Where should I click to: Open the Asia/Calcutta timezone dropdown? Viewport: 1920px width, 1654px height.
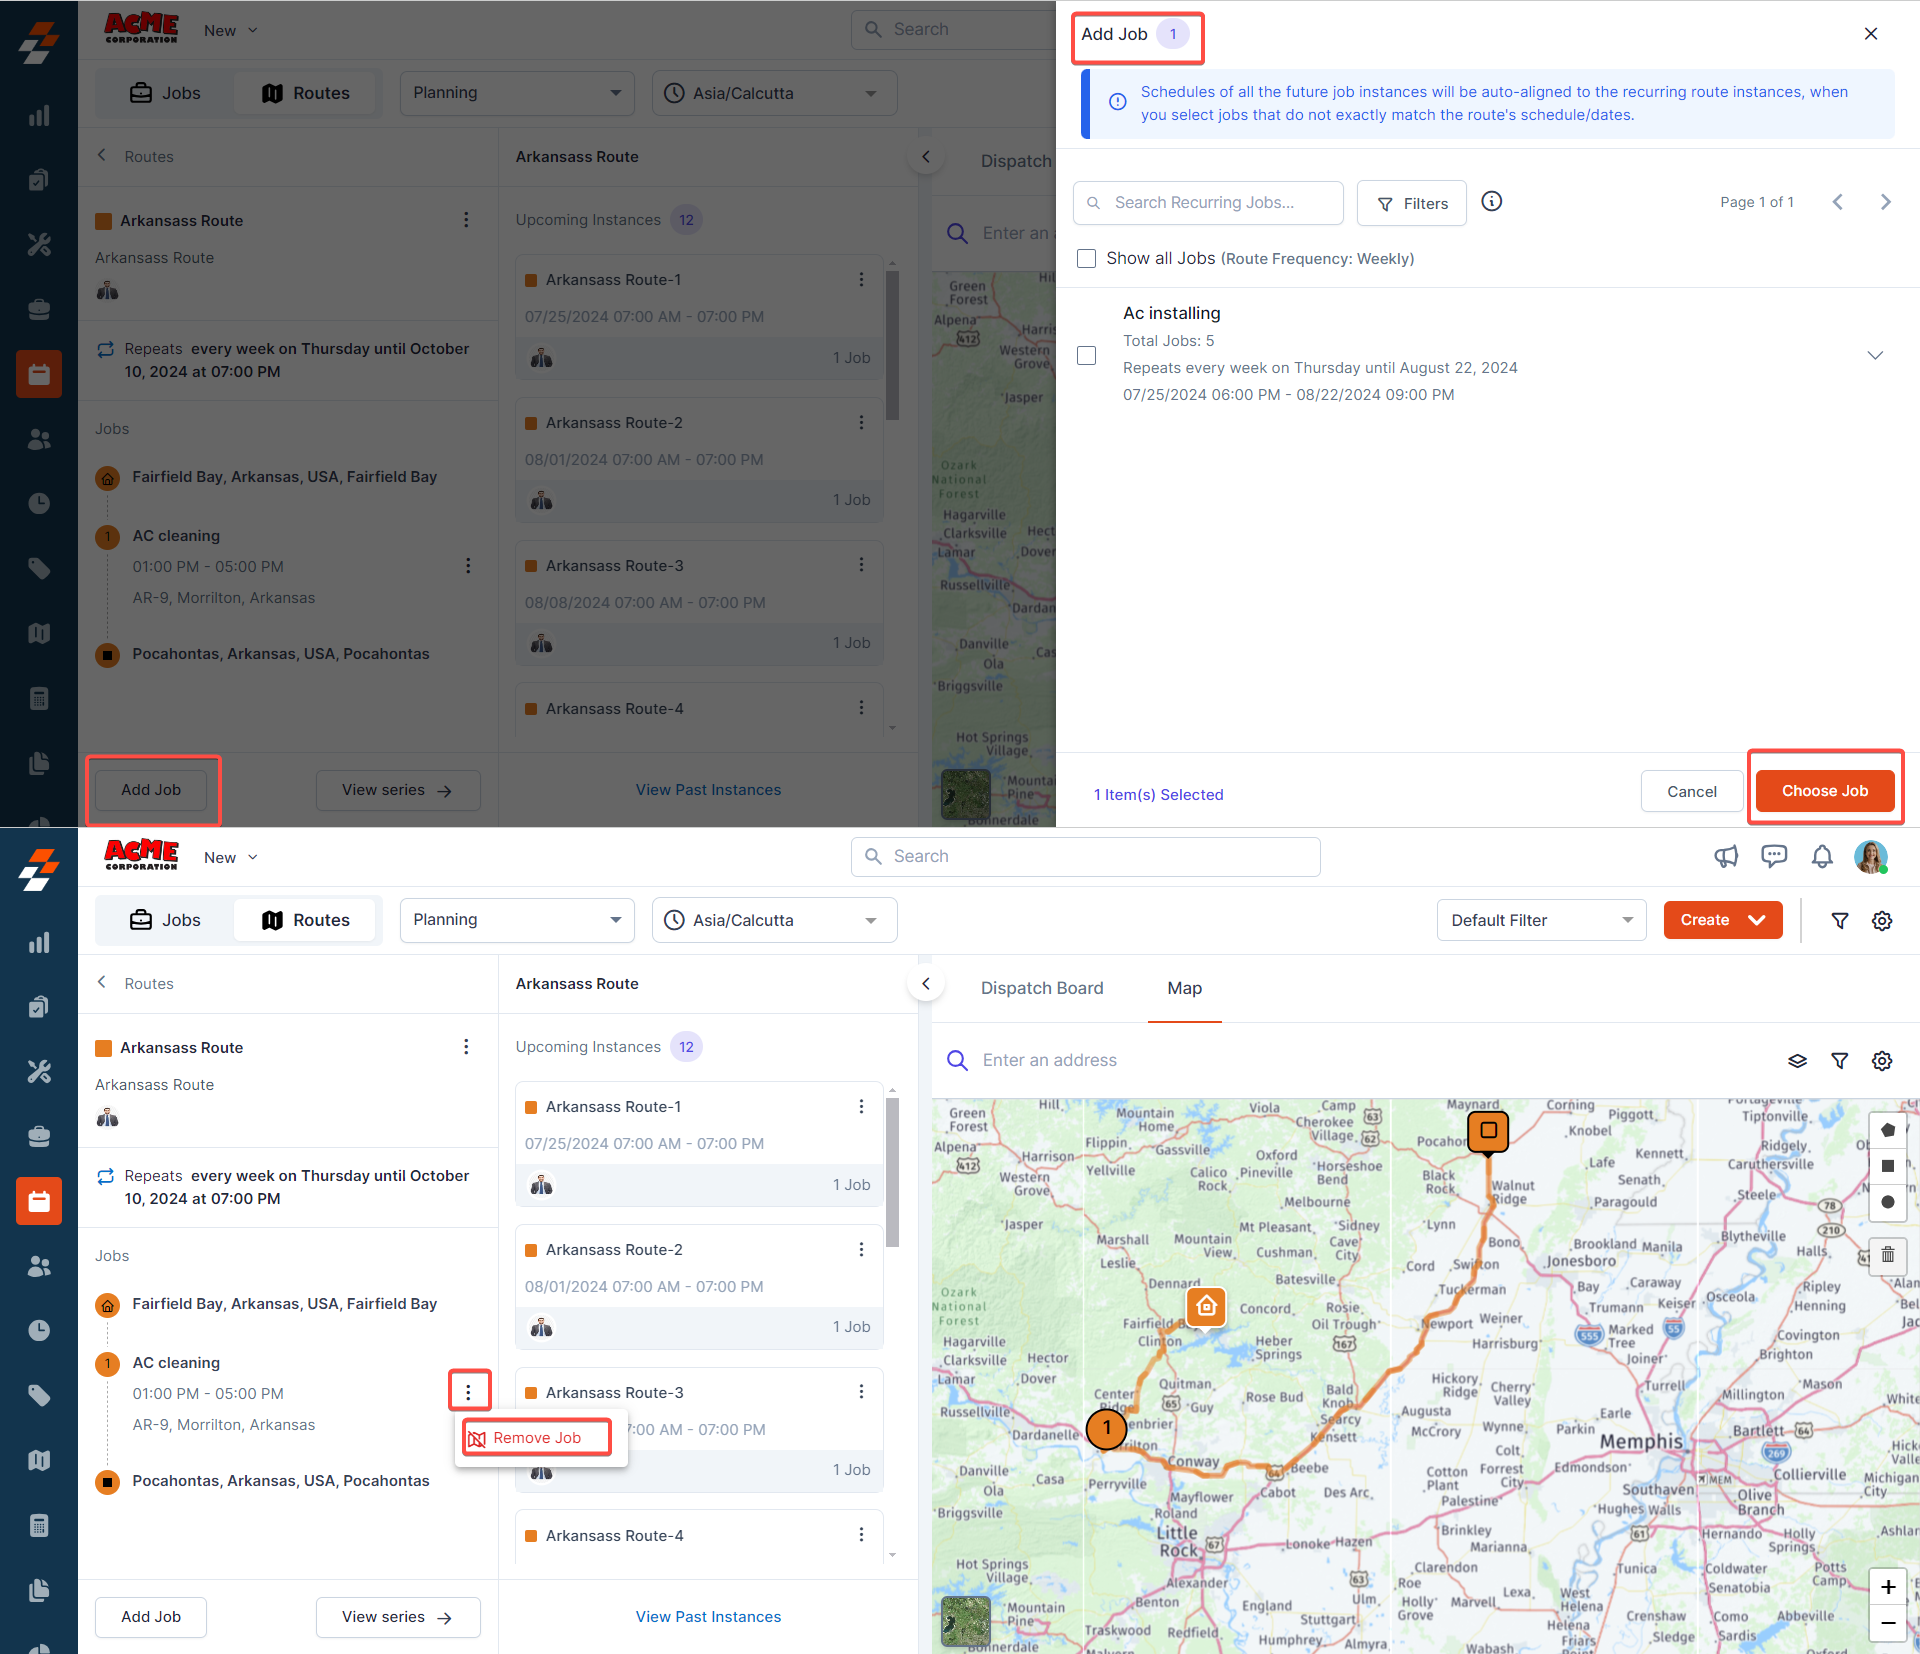point(774,920)
